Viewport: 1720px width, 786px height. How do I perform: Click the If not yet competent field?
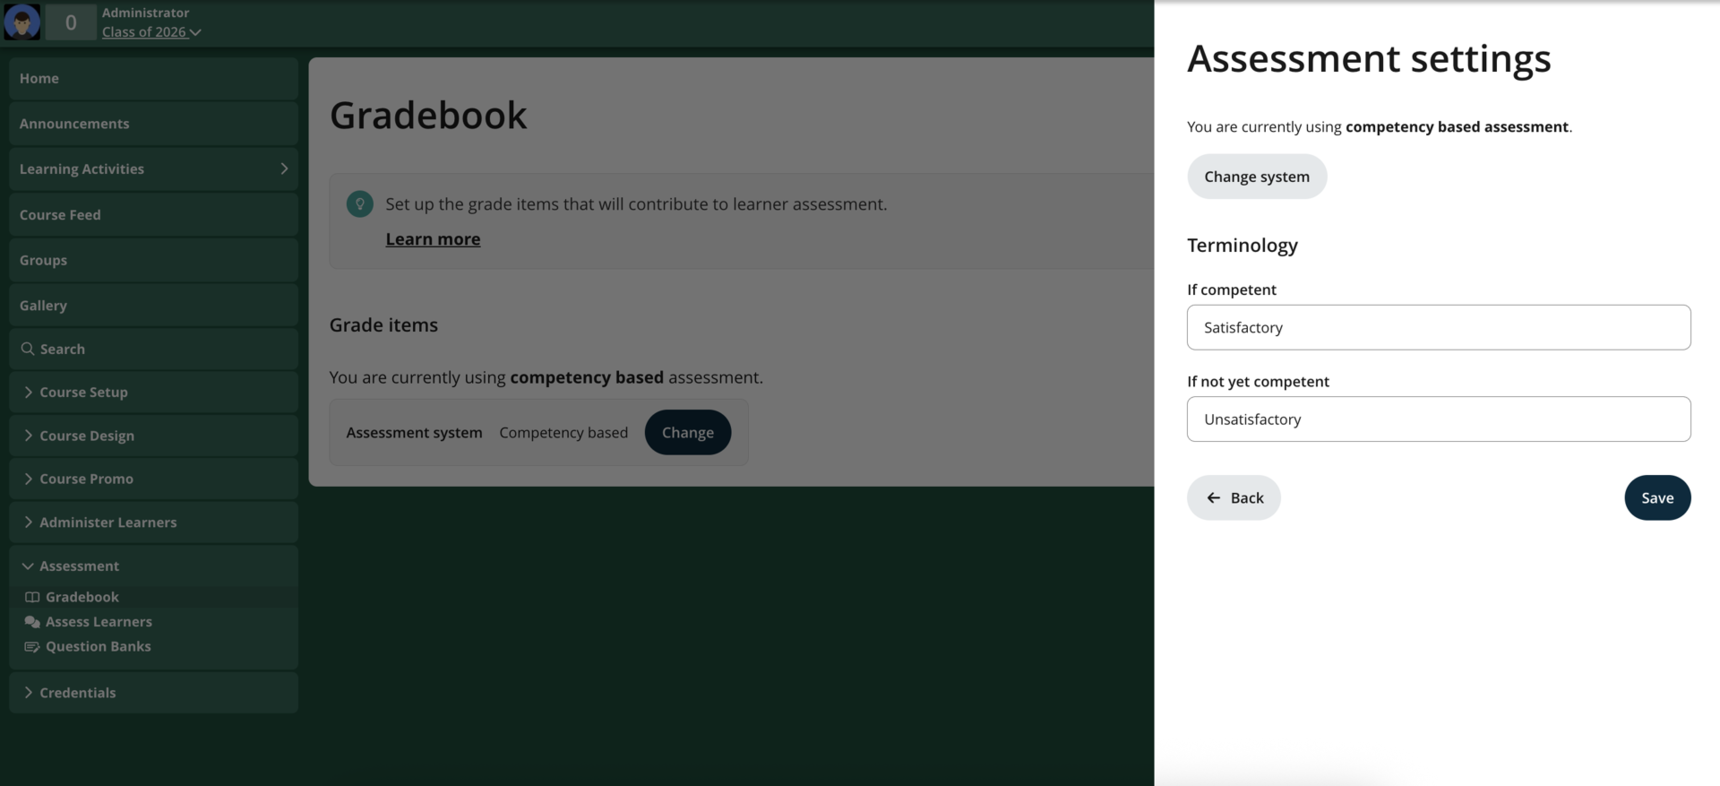[x=1439, y=420]
